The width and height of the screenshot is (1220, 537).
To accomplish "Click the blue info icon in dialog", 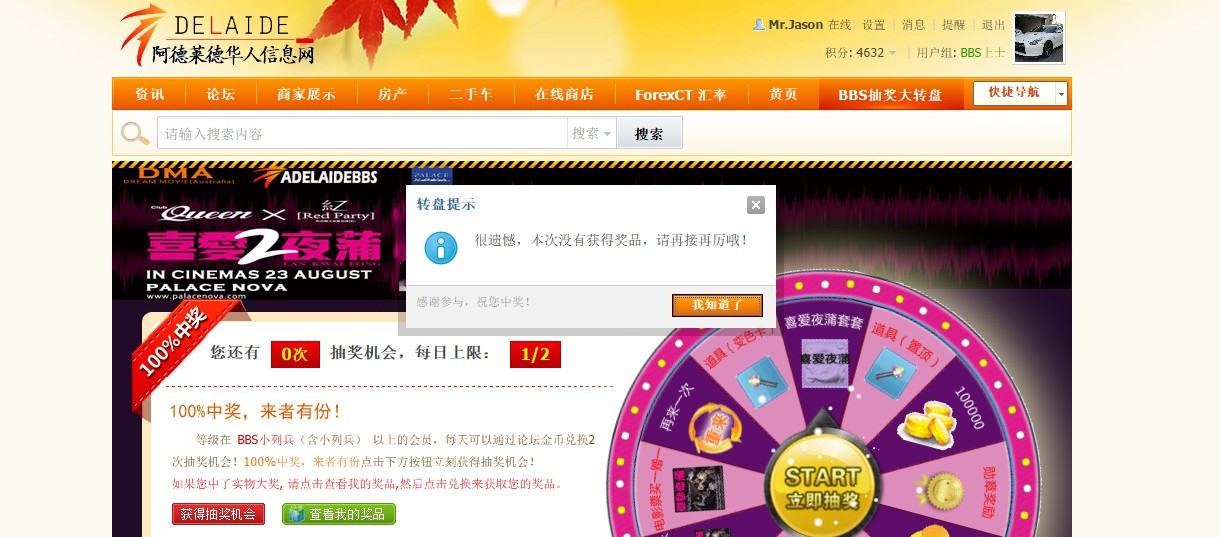I will [x=441, y=247].
